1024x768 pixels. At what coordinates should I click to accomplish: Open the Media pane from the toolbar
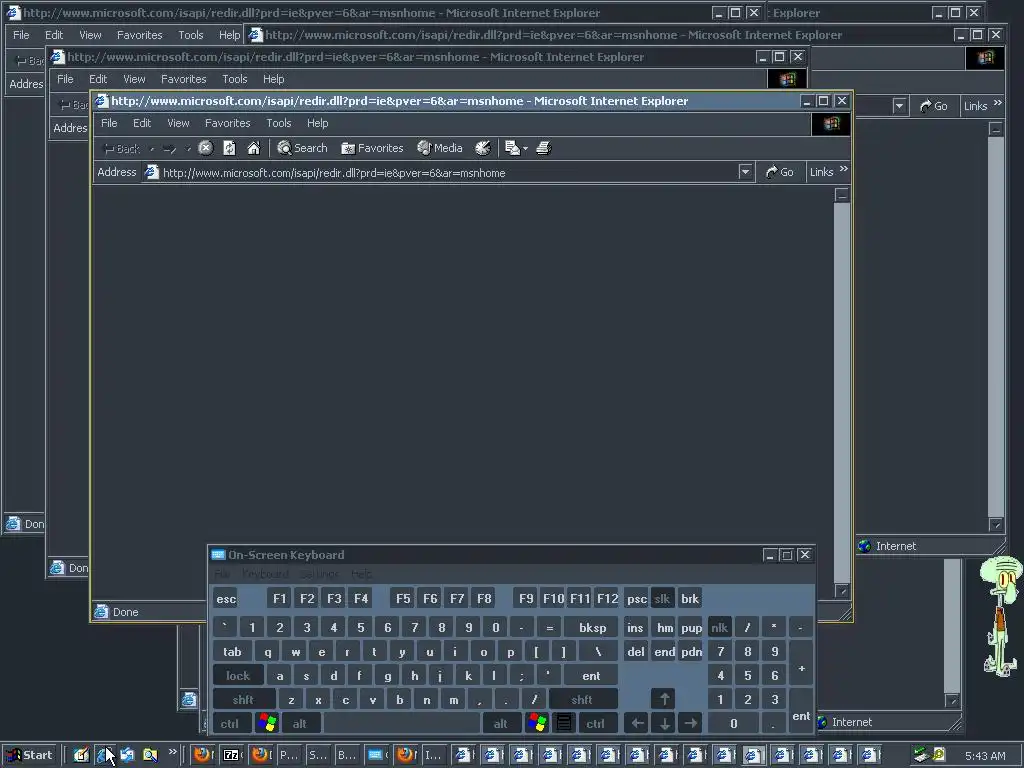440,148
